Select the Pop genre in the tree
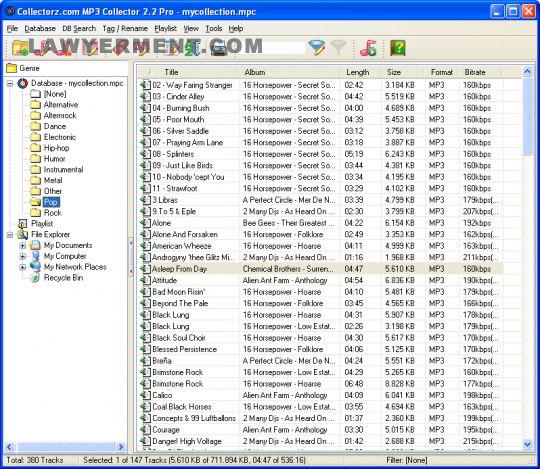 [x=51, y=202]
